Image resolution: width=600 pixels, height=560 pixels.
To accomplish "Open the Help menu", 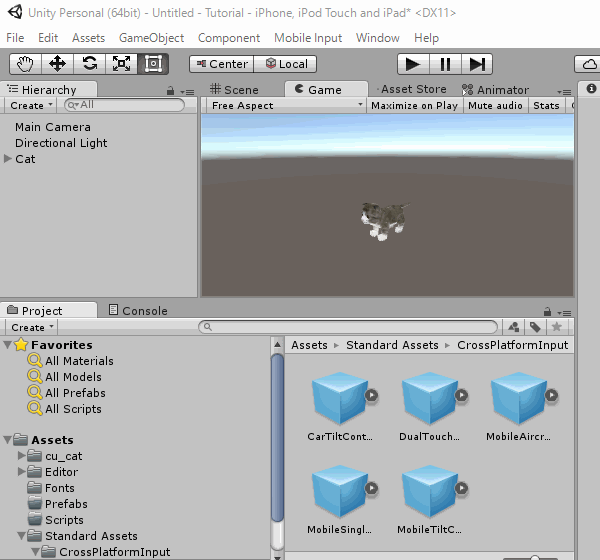I will coord(426,38).
